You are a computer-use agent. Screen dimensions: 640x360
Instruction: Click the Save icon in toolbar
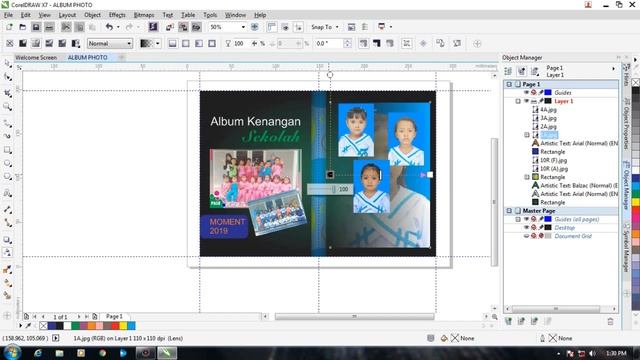pos(36,27)
